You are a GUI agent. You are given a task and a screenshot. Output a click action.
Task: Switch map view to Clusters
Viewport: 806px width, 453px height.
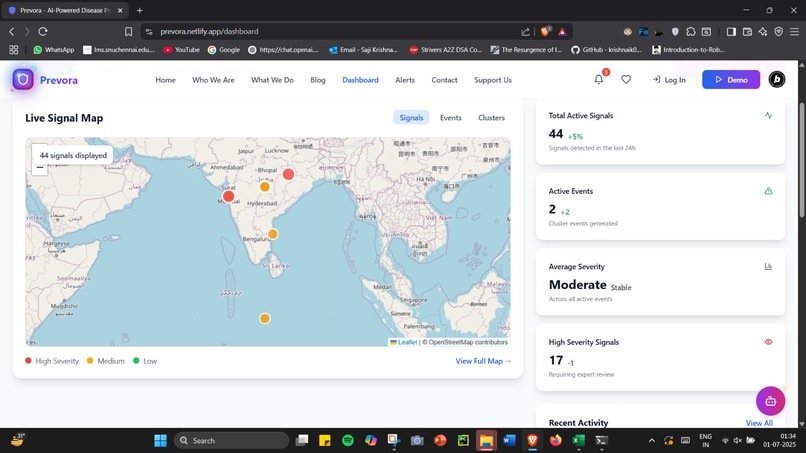pos(491,118)
